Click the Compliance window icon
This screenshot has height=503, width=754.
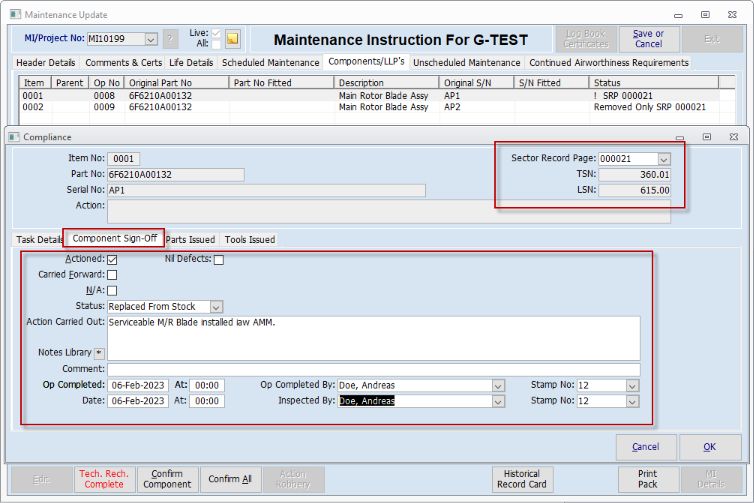14,137
